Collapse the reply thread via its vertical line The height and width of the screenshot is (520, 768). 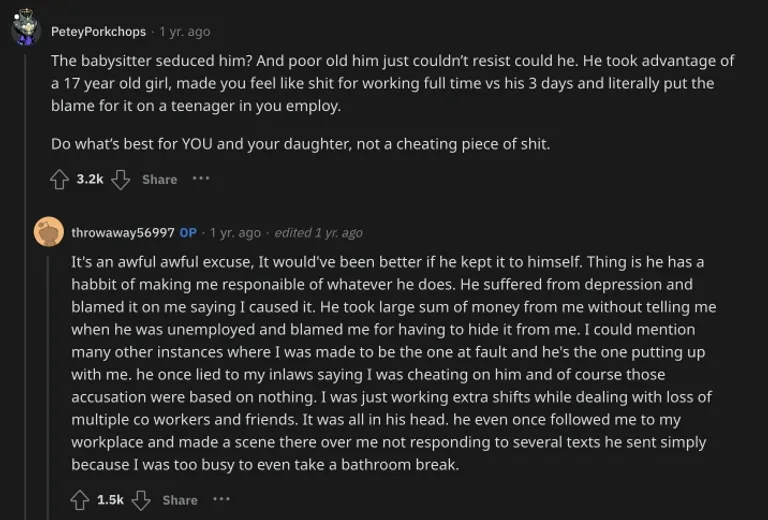click(49, 380)
